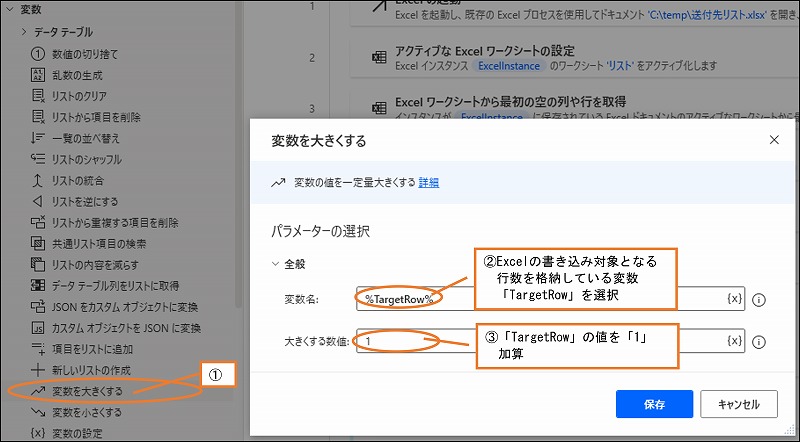Click the 変数名 input field

[x=551, y=299]
